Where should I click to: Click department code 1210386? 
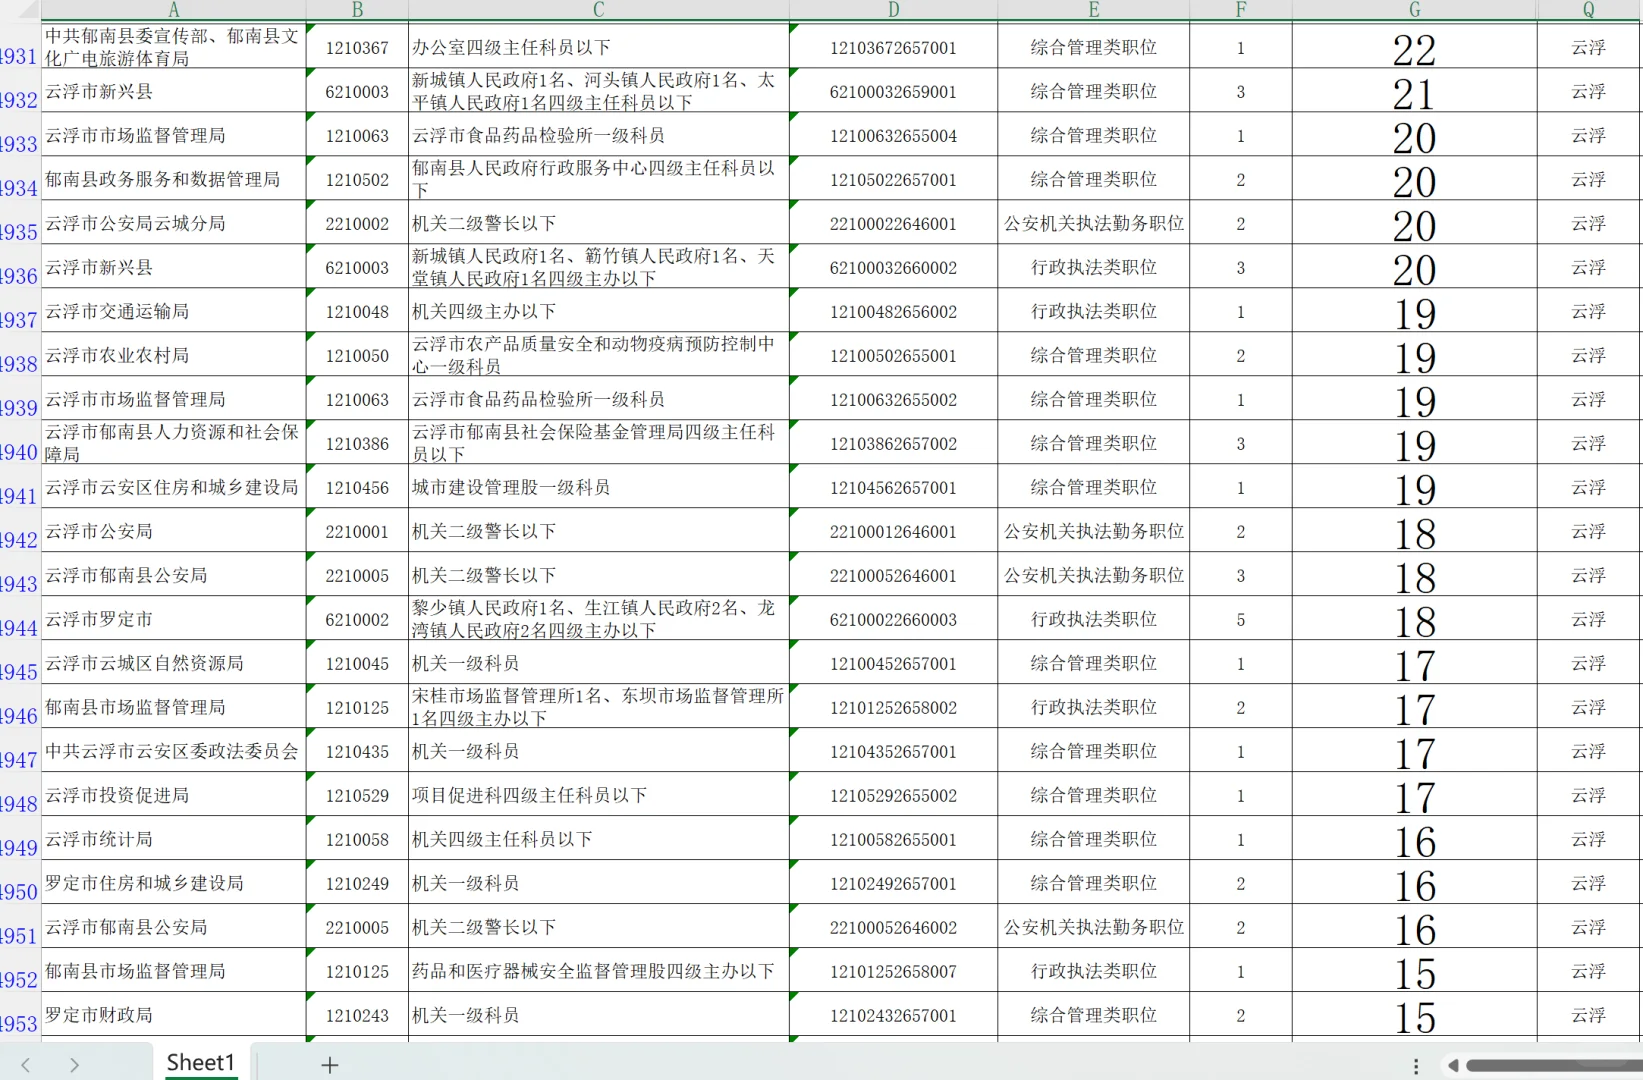pyautogui.click(x=357, y=443)
